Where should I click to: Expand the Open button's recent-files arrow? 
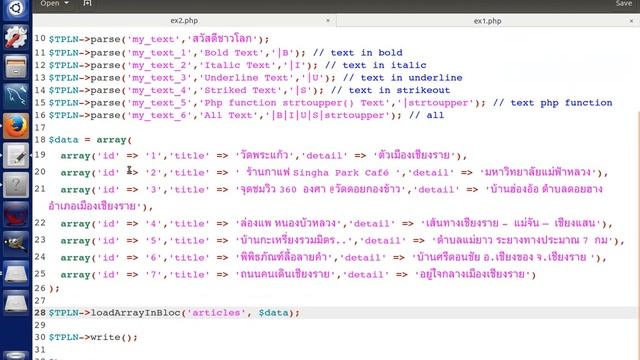pos(67,3)
